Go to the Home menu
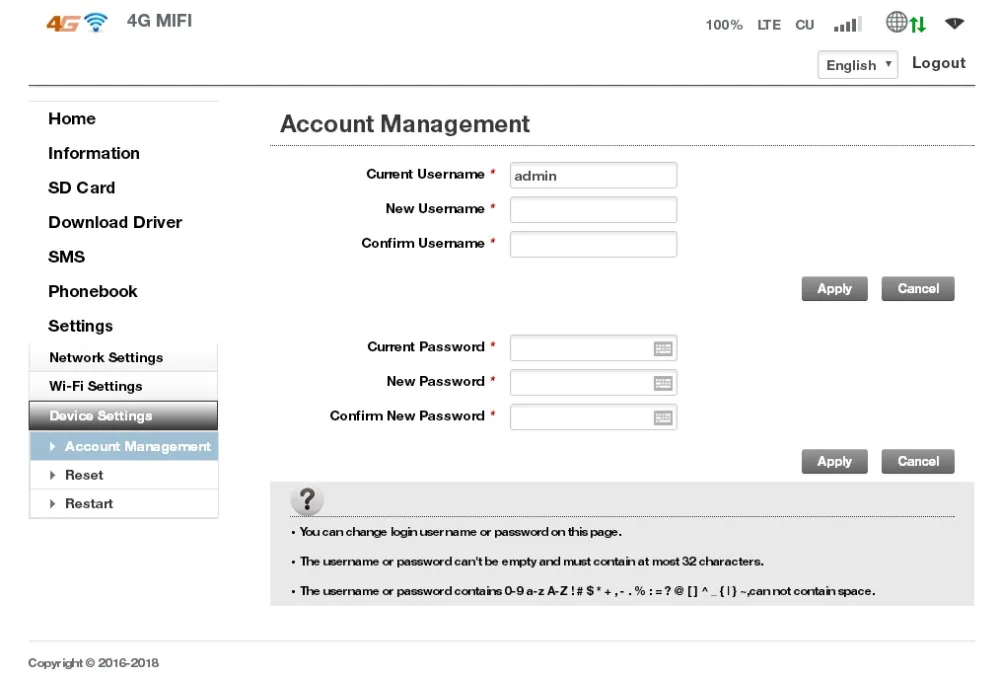 72,119
